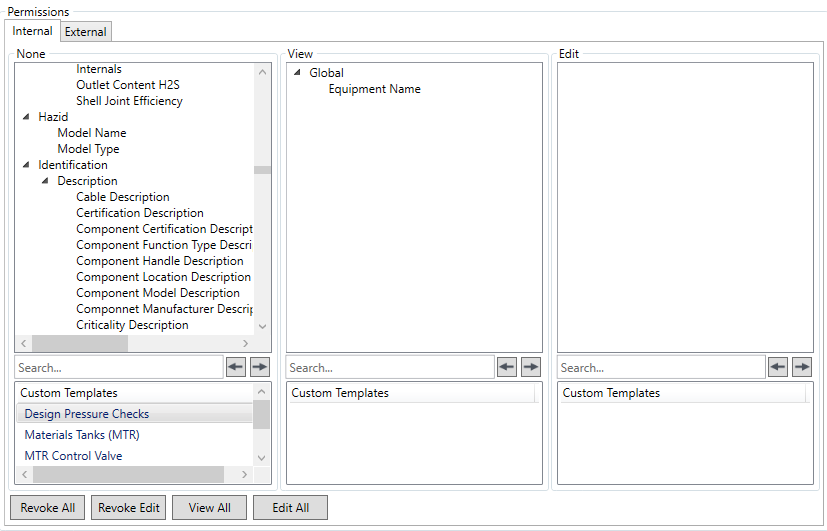This screenshot has width=827, height=531.
Task: Collapse the Description tree node
Action: (x=46, y=181)
